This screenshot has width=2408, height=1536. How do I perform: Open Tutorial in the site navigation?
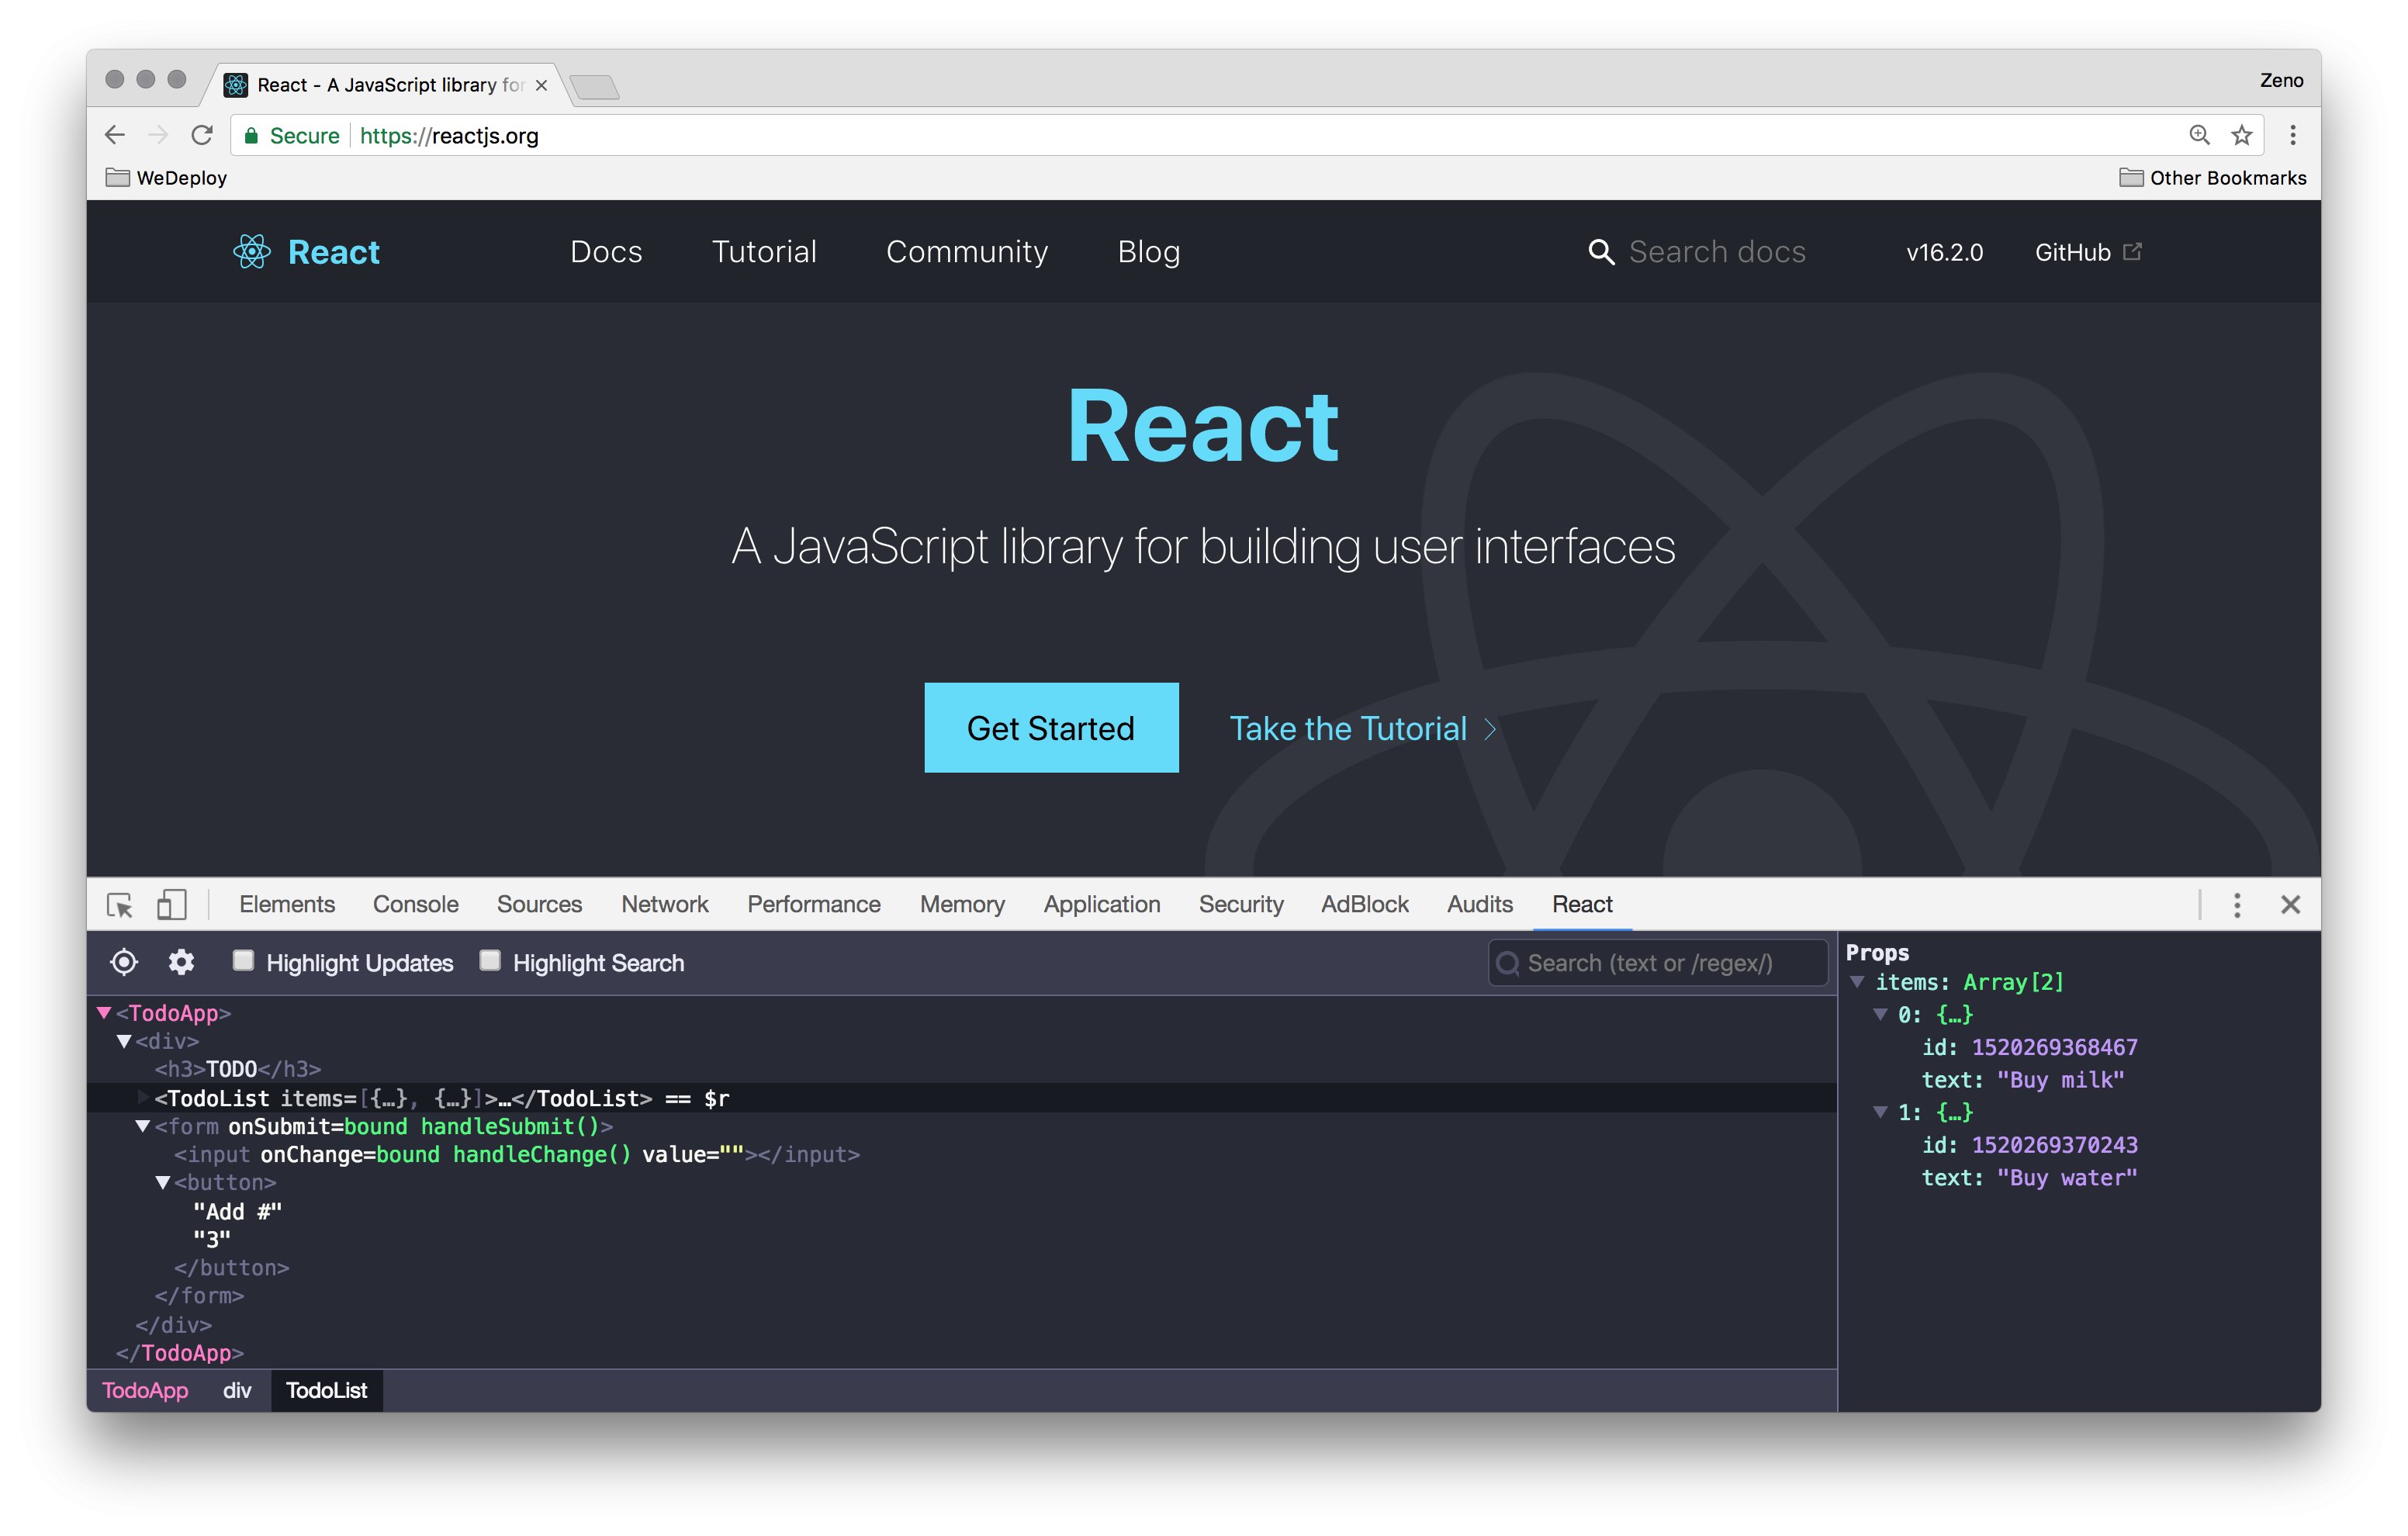click(x=764, y=252)
